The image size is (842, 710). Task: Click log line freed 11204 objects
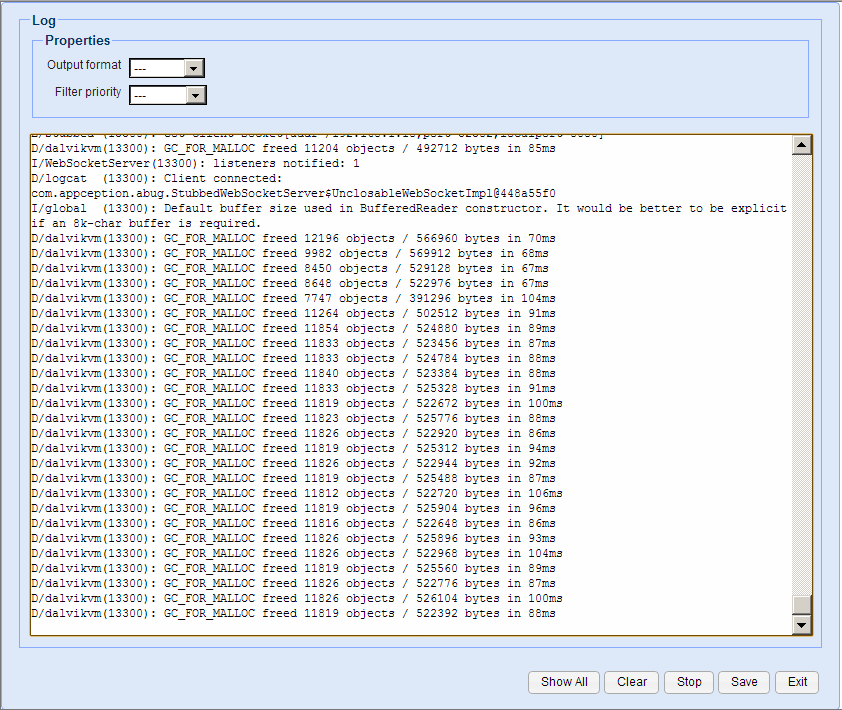coord(293,148)
